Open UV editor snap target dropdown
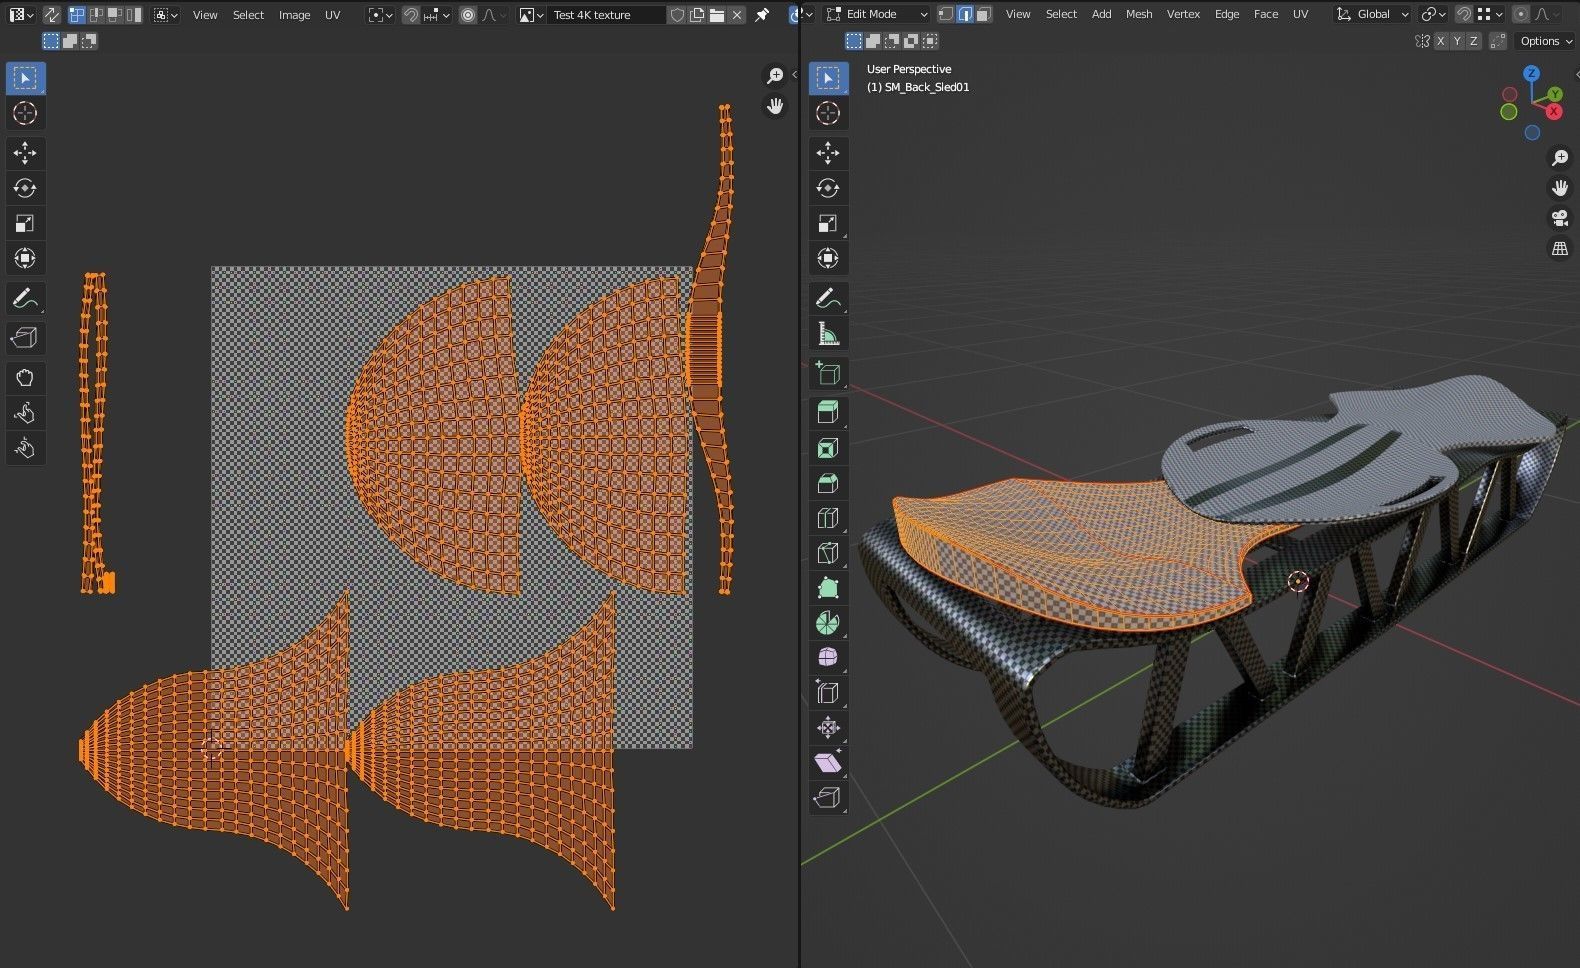The height and width of the screenshot is (968, 1580). click(x=437, y=15)
